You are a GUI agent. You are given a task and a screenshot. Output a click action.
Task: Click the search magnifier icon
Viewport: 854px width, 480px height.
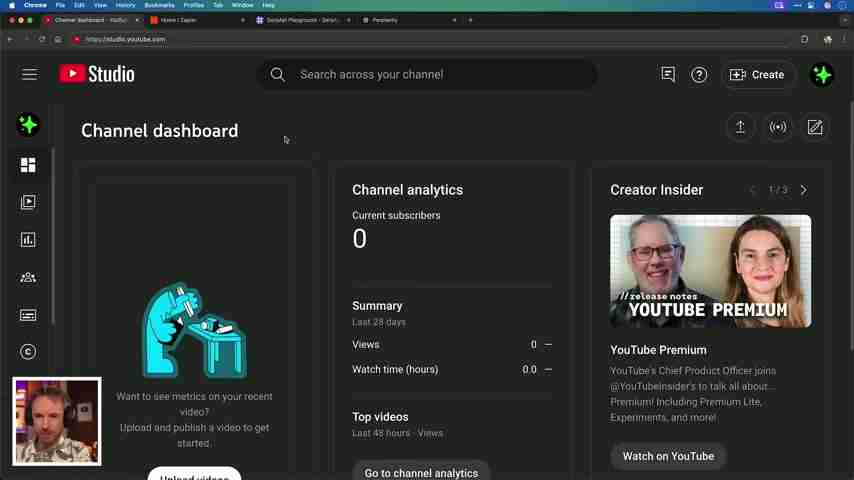[277, 75]
